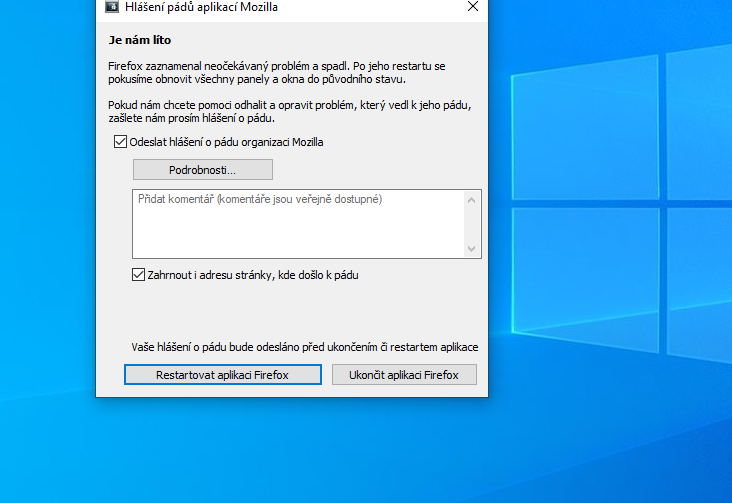The image size is (732, 503).
Task: Click the paragraph starting "Pokud nám chcete pomoci"
Action: point(288,112)
